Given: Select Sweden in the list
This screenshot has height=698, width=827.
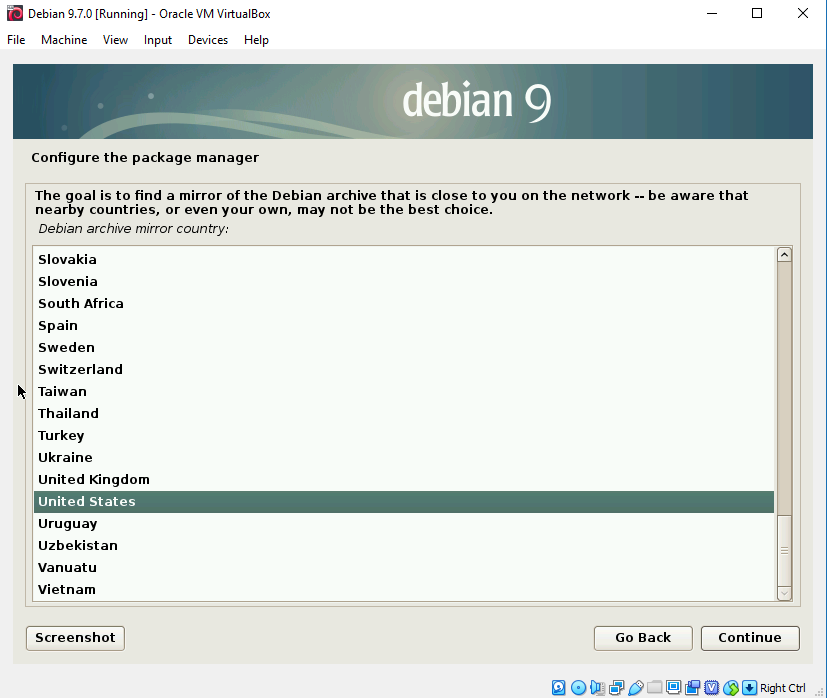Looking at the screenshot, I should click(x=404, y=348).
